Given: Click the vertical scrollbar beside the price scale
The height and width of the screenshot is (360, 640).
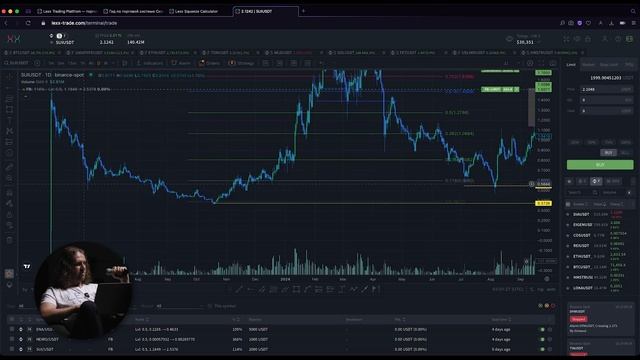Looking at the screenshot, I should click(x=531, y=108).
